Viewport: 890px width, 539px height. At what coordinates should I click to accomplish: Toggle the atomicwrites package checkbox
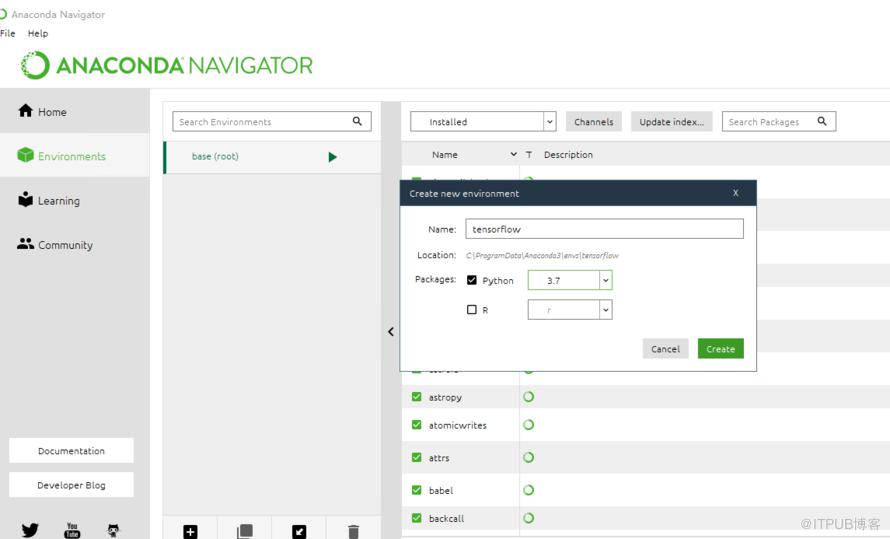[417, 424]
